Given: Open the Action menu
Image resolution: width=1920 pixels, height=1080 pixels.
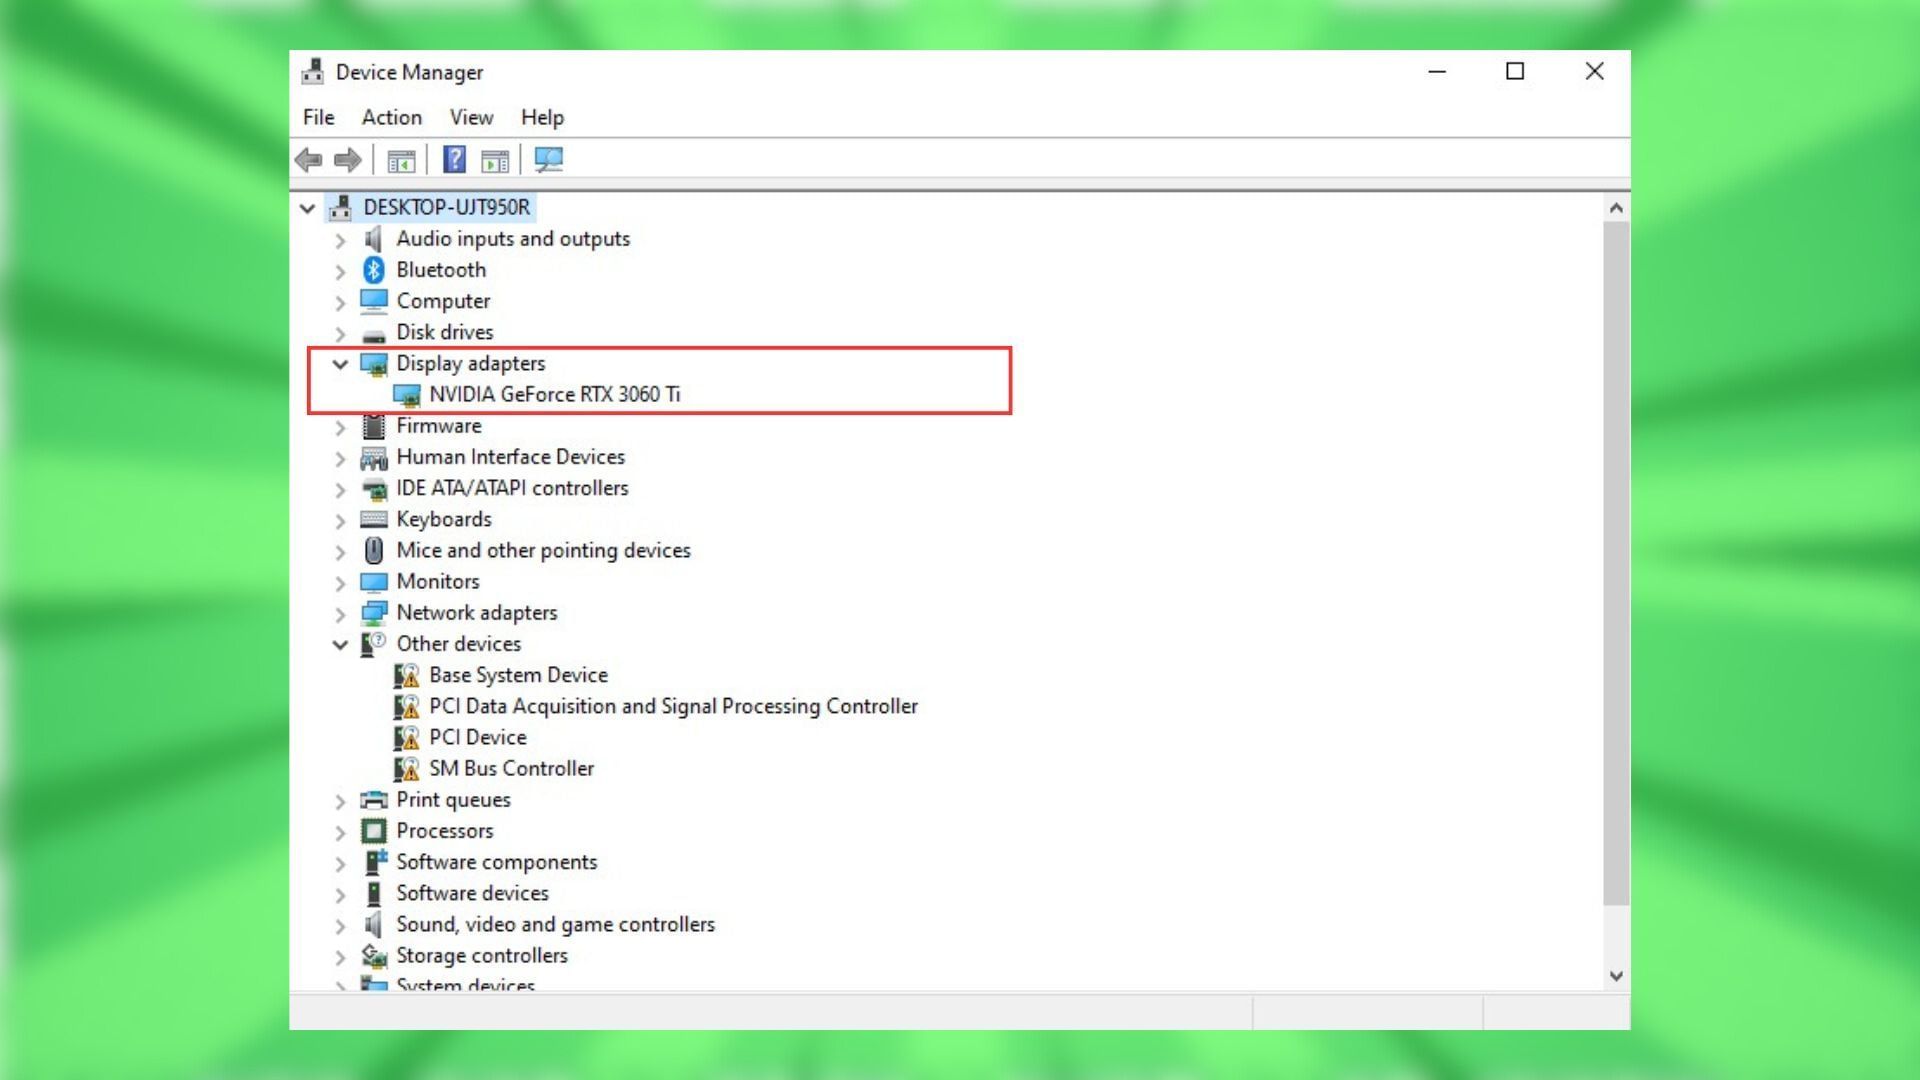Looking at the screenshot, I should coord(391,117).
